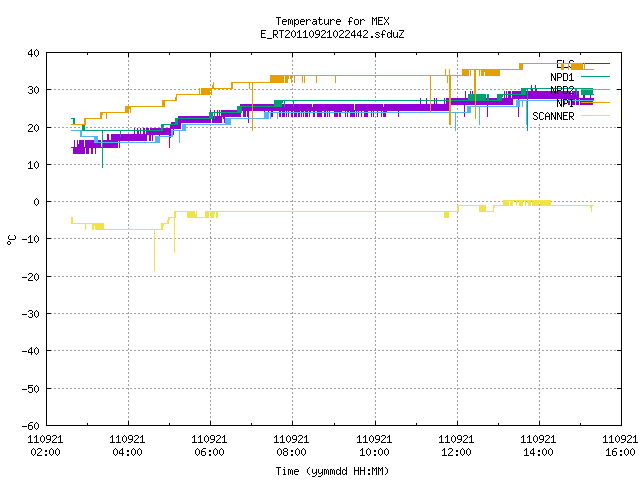Viewport: 640px width, 480px height.
Task: Click the y-axis value '-40'
Action: [x=31, y=351]
